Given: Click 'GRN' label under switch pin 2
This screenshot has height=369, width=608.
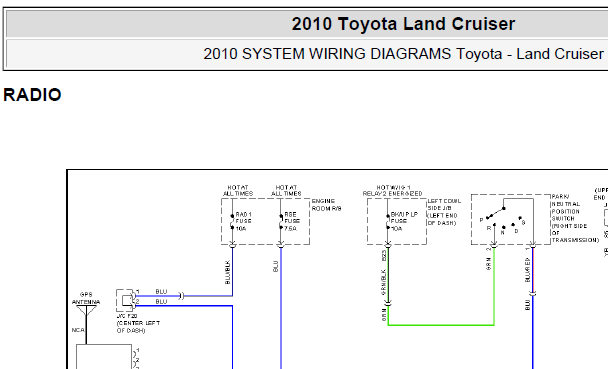Looking at the screenshot, I should tap(489, 264).
